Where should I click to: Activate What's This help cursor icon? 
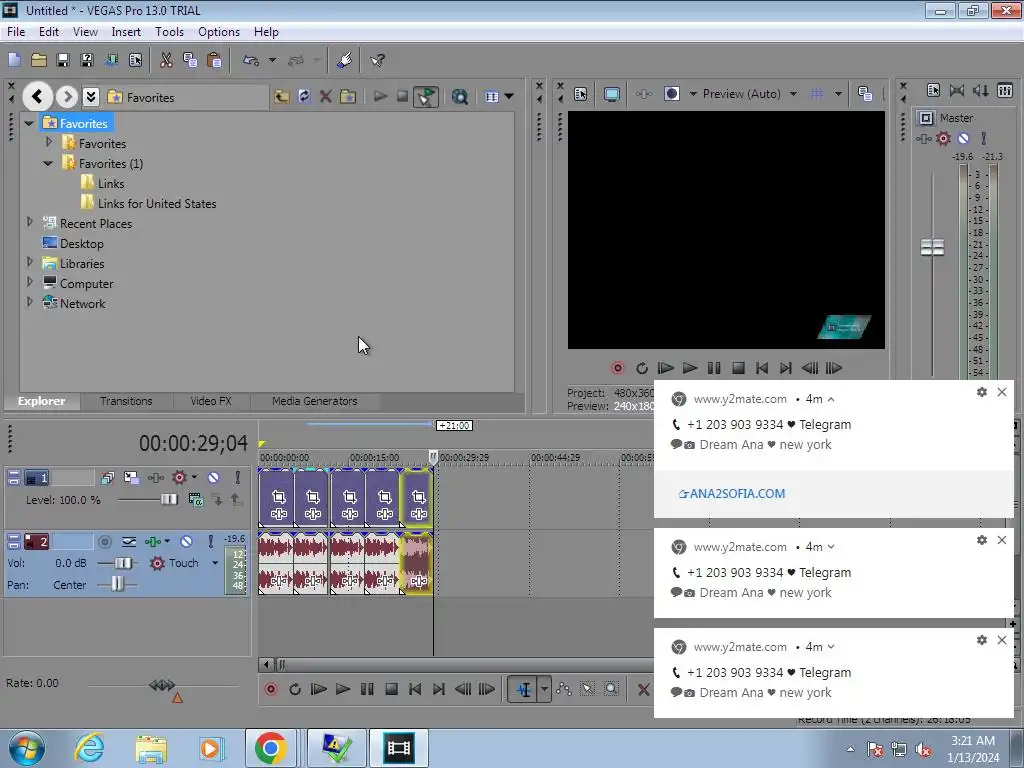377,61
